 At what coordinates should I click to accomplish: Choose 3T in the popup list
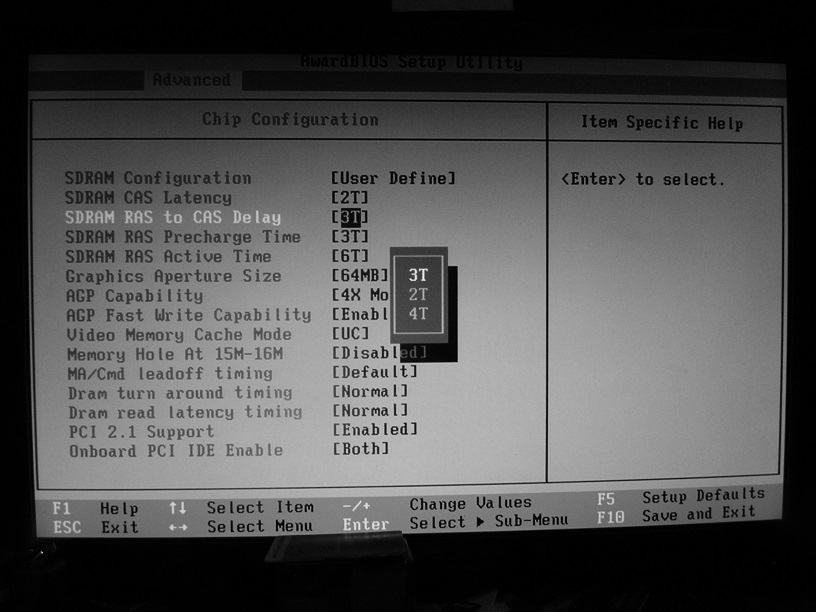(418, 275)
